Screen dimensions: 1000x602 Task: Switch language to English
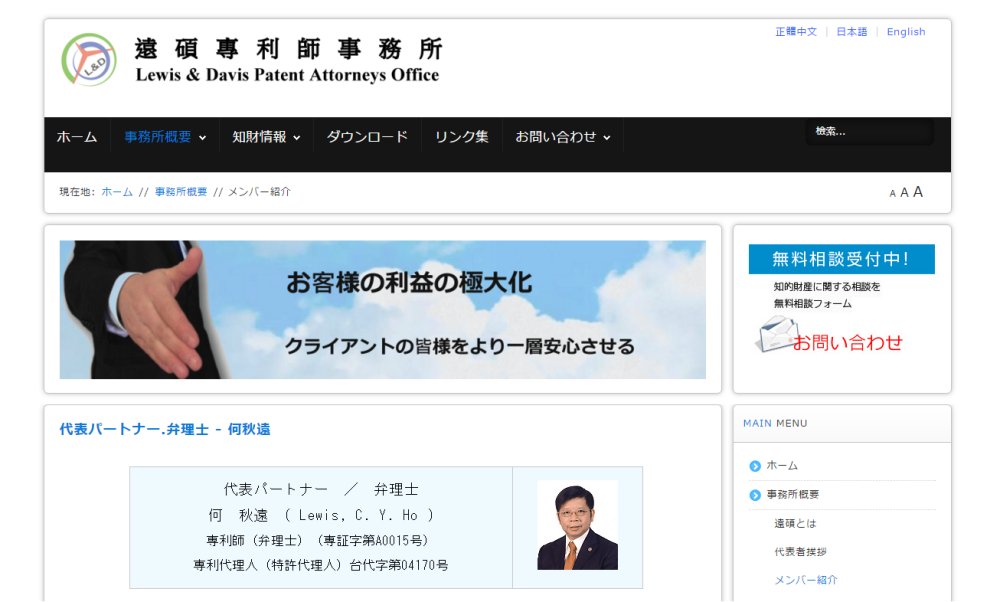pyautogui.click(x=906, y=32)
